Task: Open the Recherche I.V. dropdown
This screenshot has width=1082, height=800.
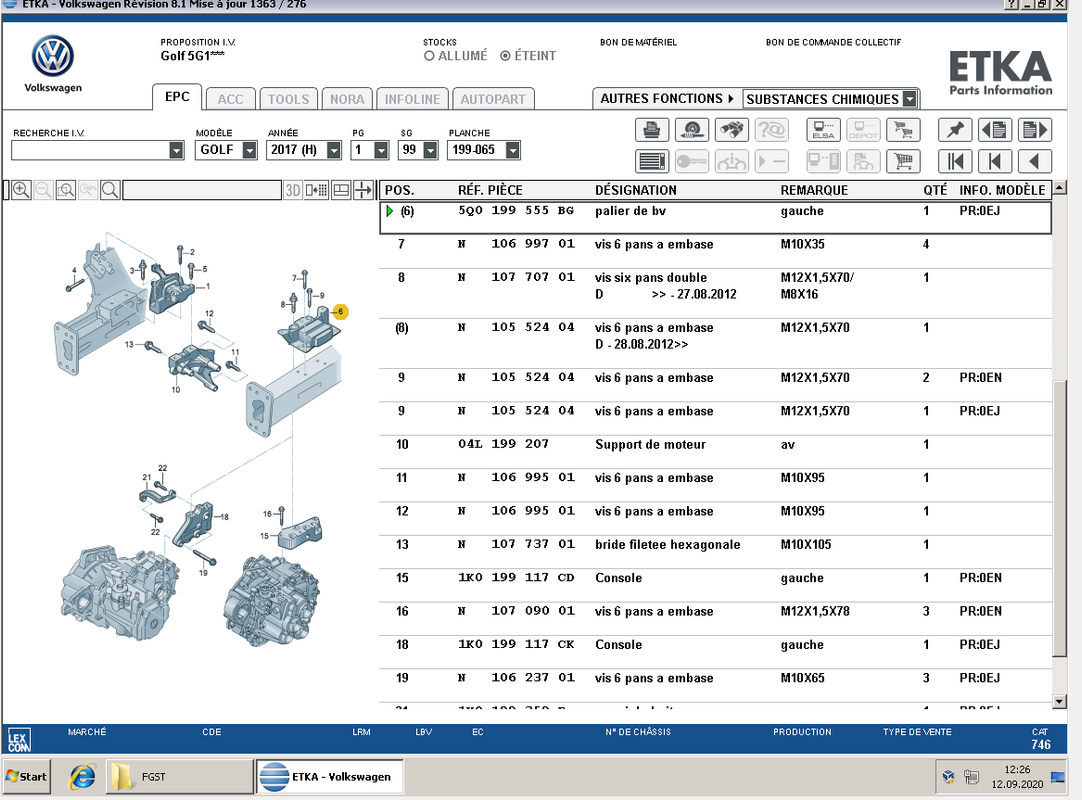Action: pos(177,150)
